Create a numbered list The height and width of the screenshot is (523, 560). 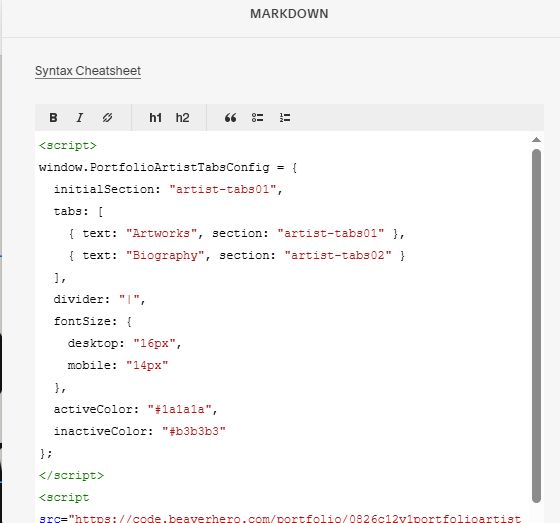[285, 118]
